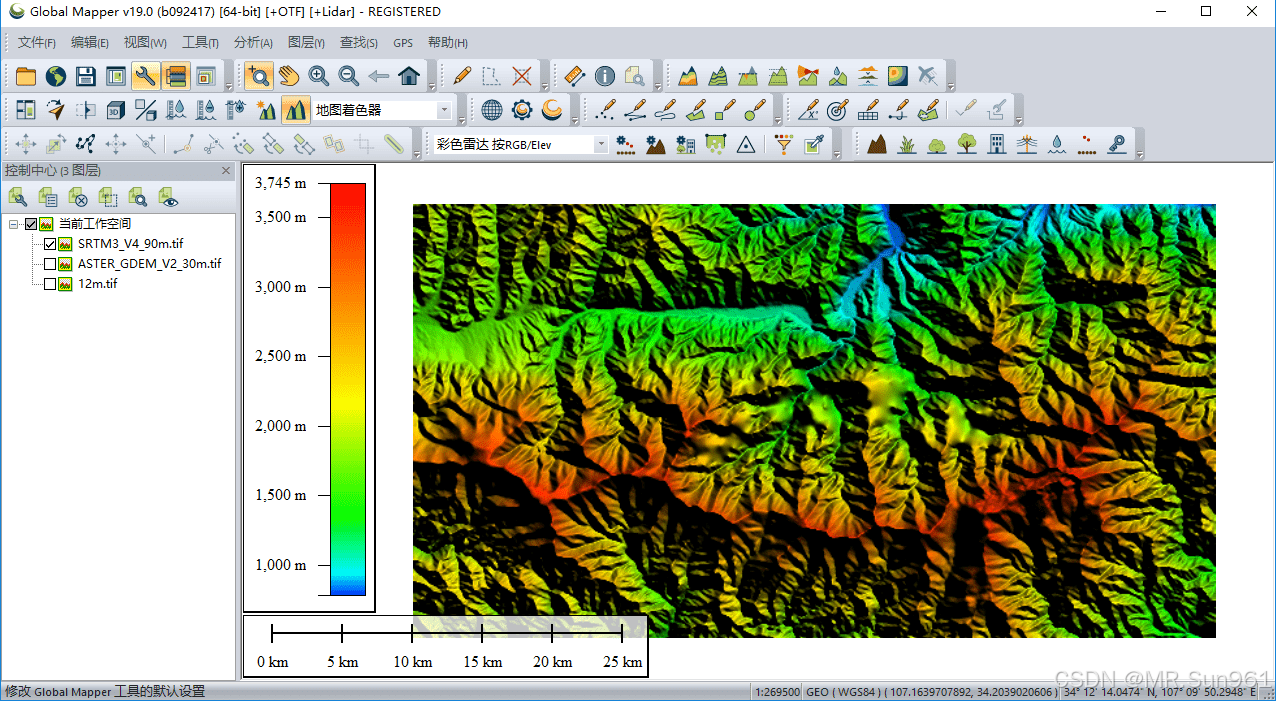This screenshot has width=1276, height=701.
Task: Select the SRTM3_V4_90m.tif layer name
Action: coord(130,244)
